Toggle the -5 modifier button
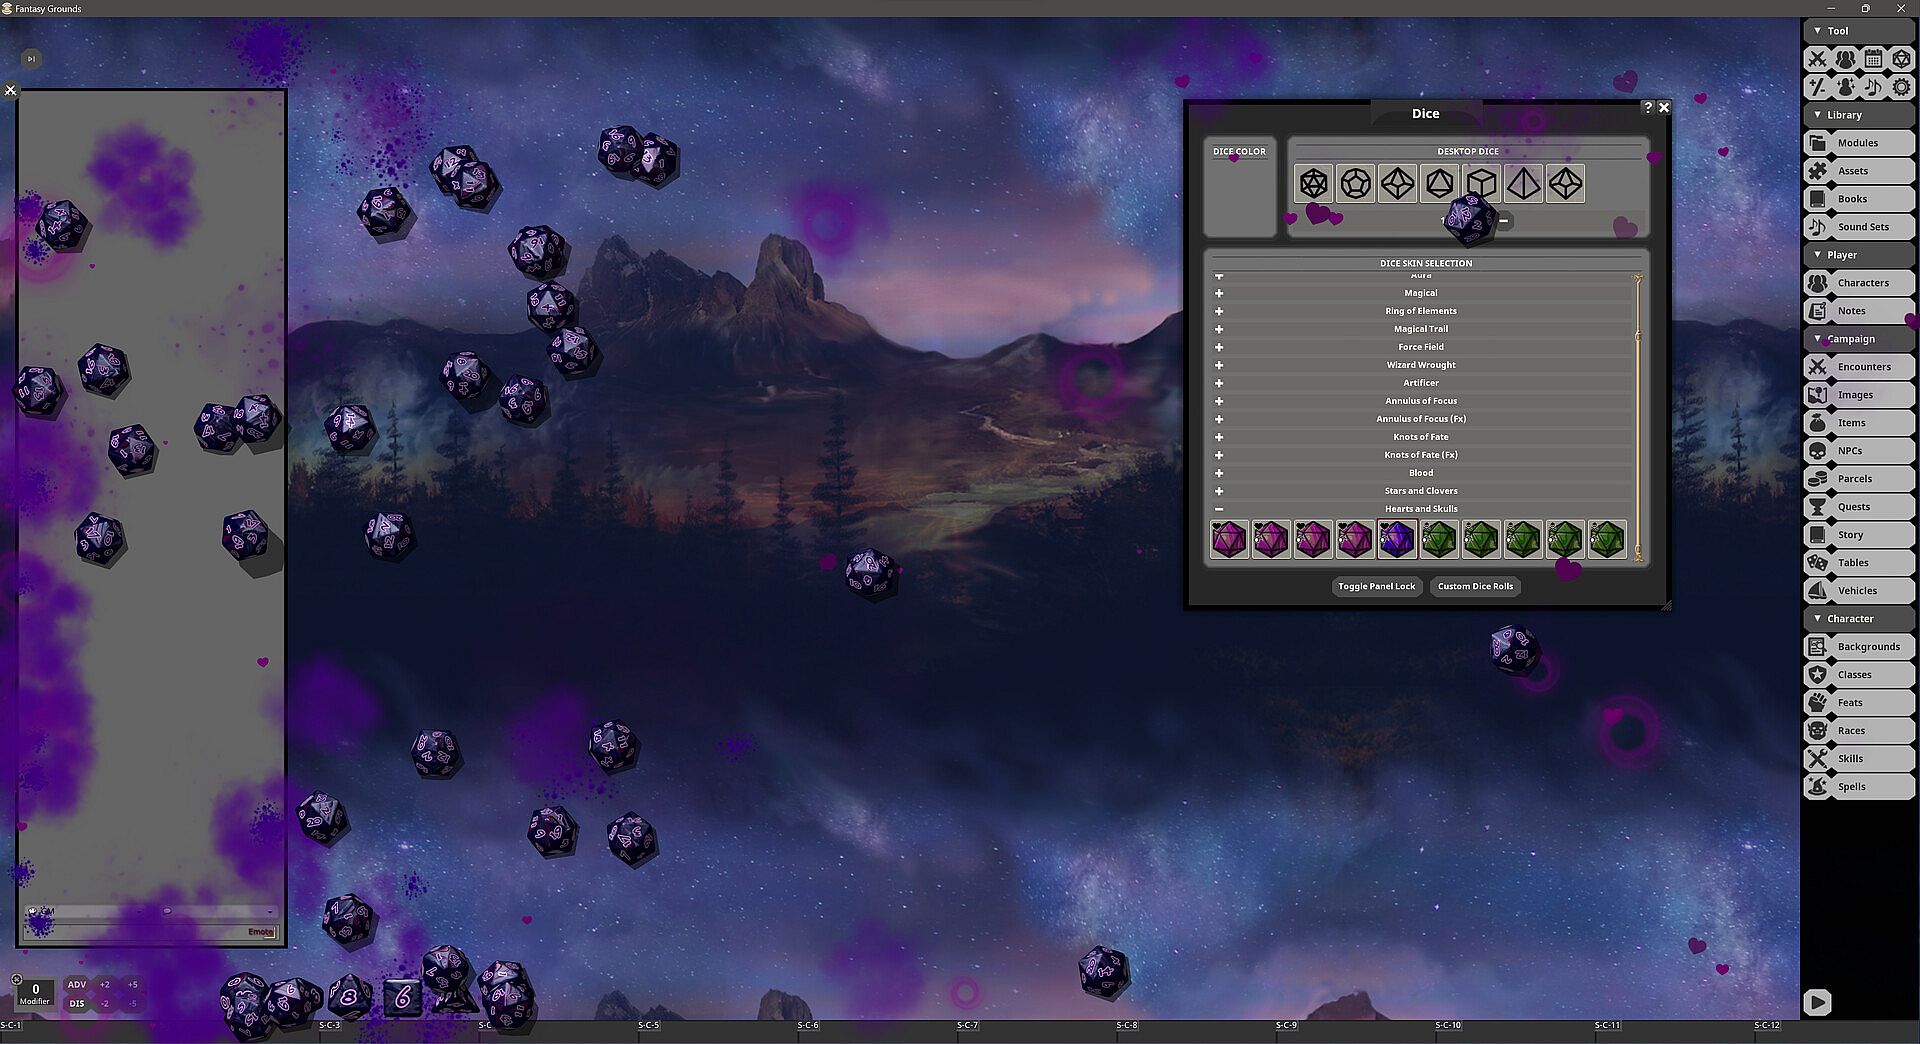The image size is (1920, 1044). [x=132, y=1004]
